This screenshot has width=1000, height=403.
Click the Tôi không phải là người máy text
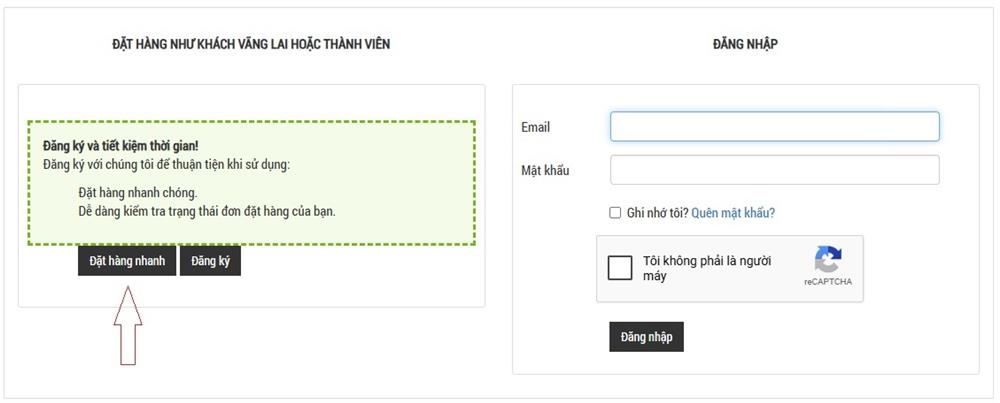(x=707, y=268)
